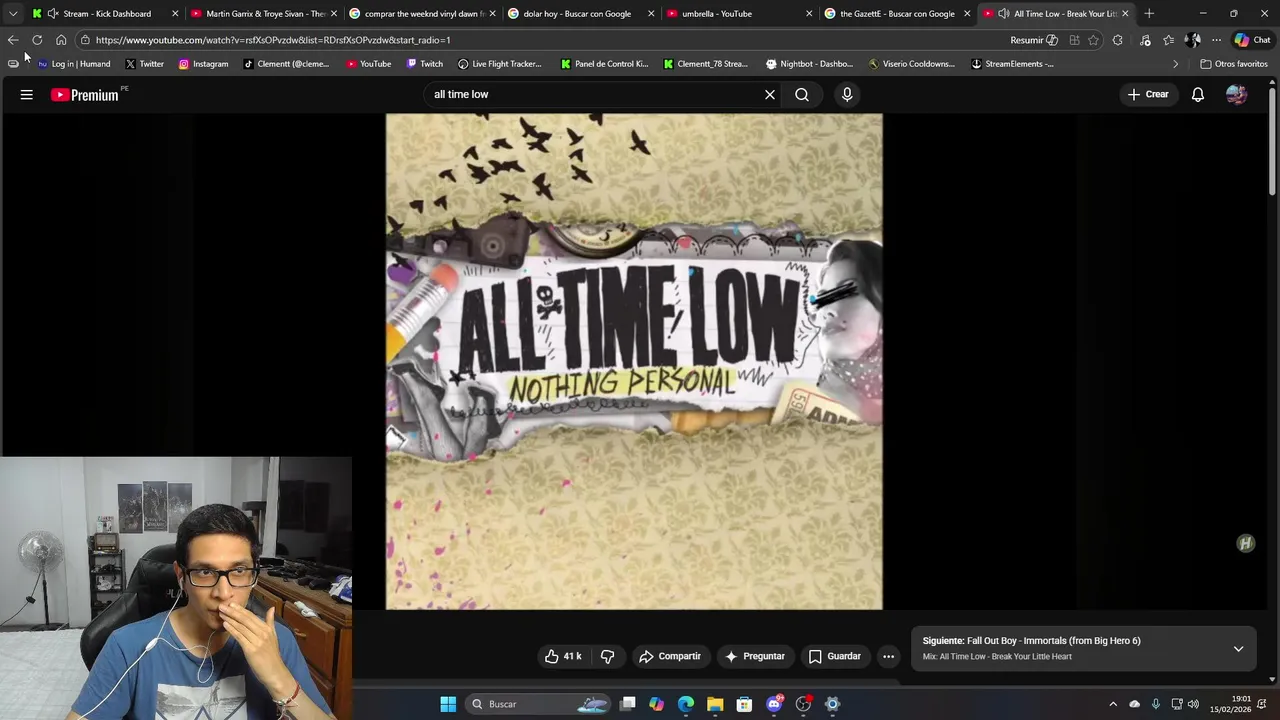Open Task View on the taskbar

(627, 704)
